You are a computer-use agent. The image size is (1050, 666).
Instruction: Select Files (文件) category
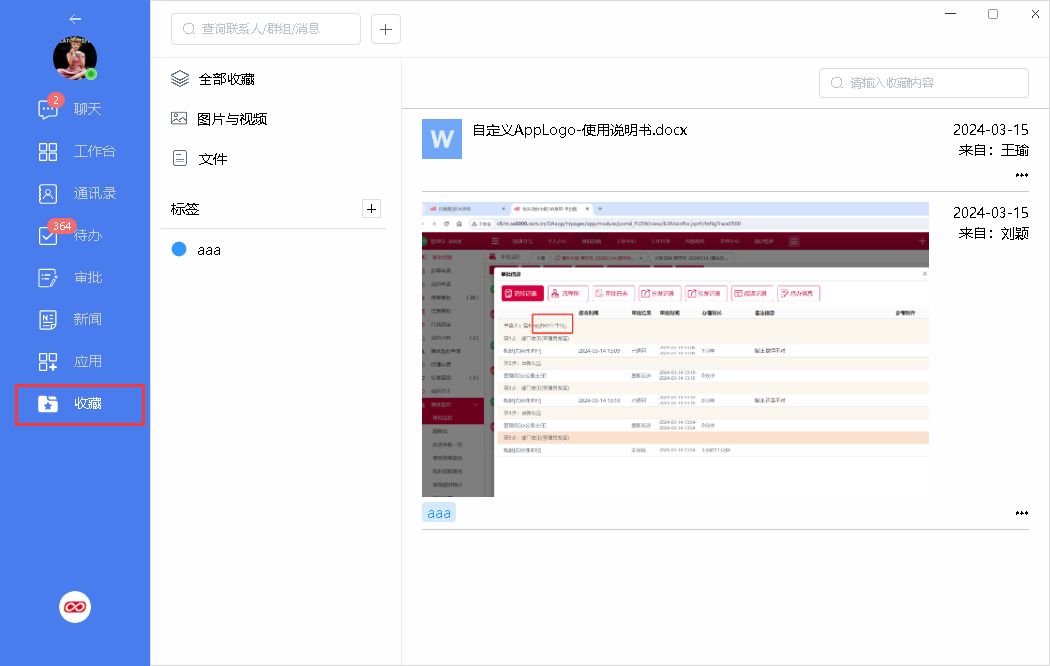pos(212,159)
